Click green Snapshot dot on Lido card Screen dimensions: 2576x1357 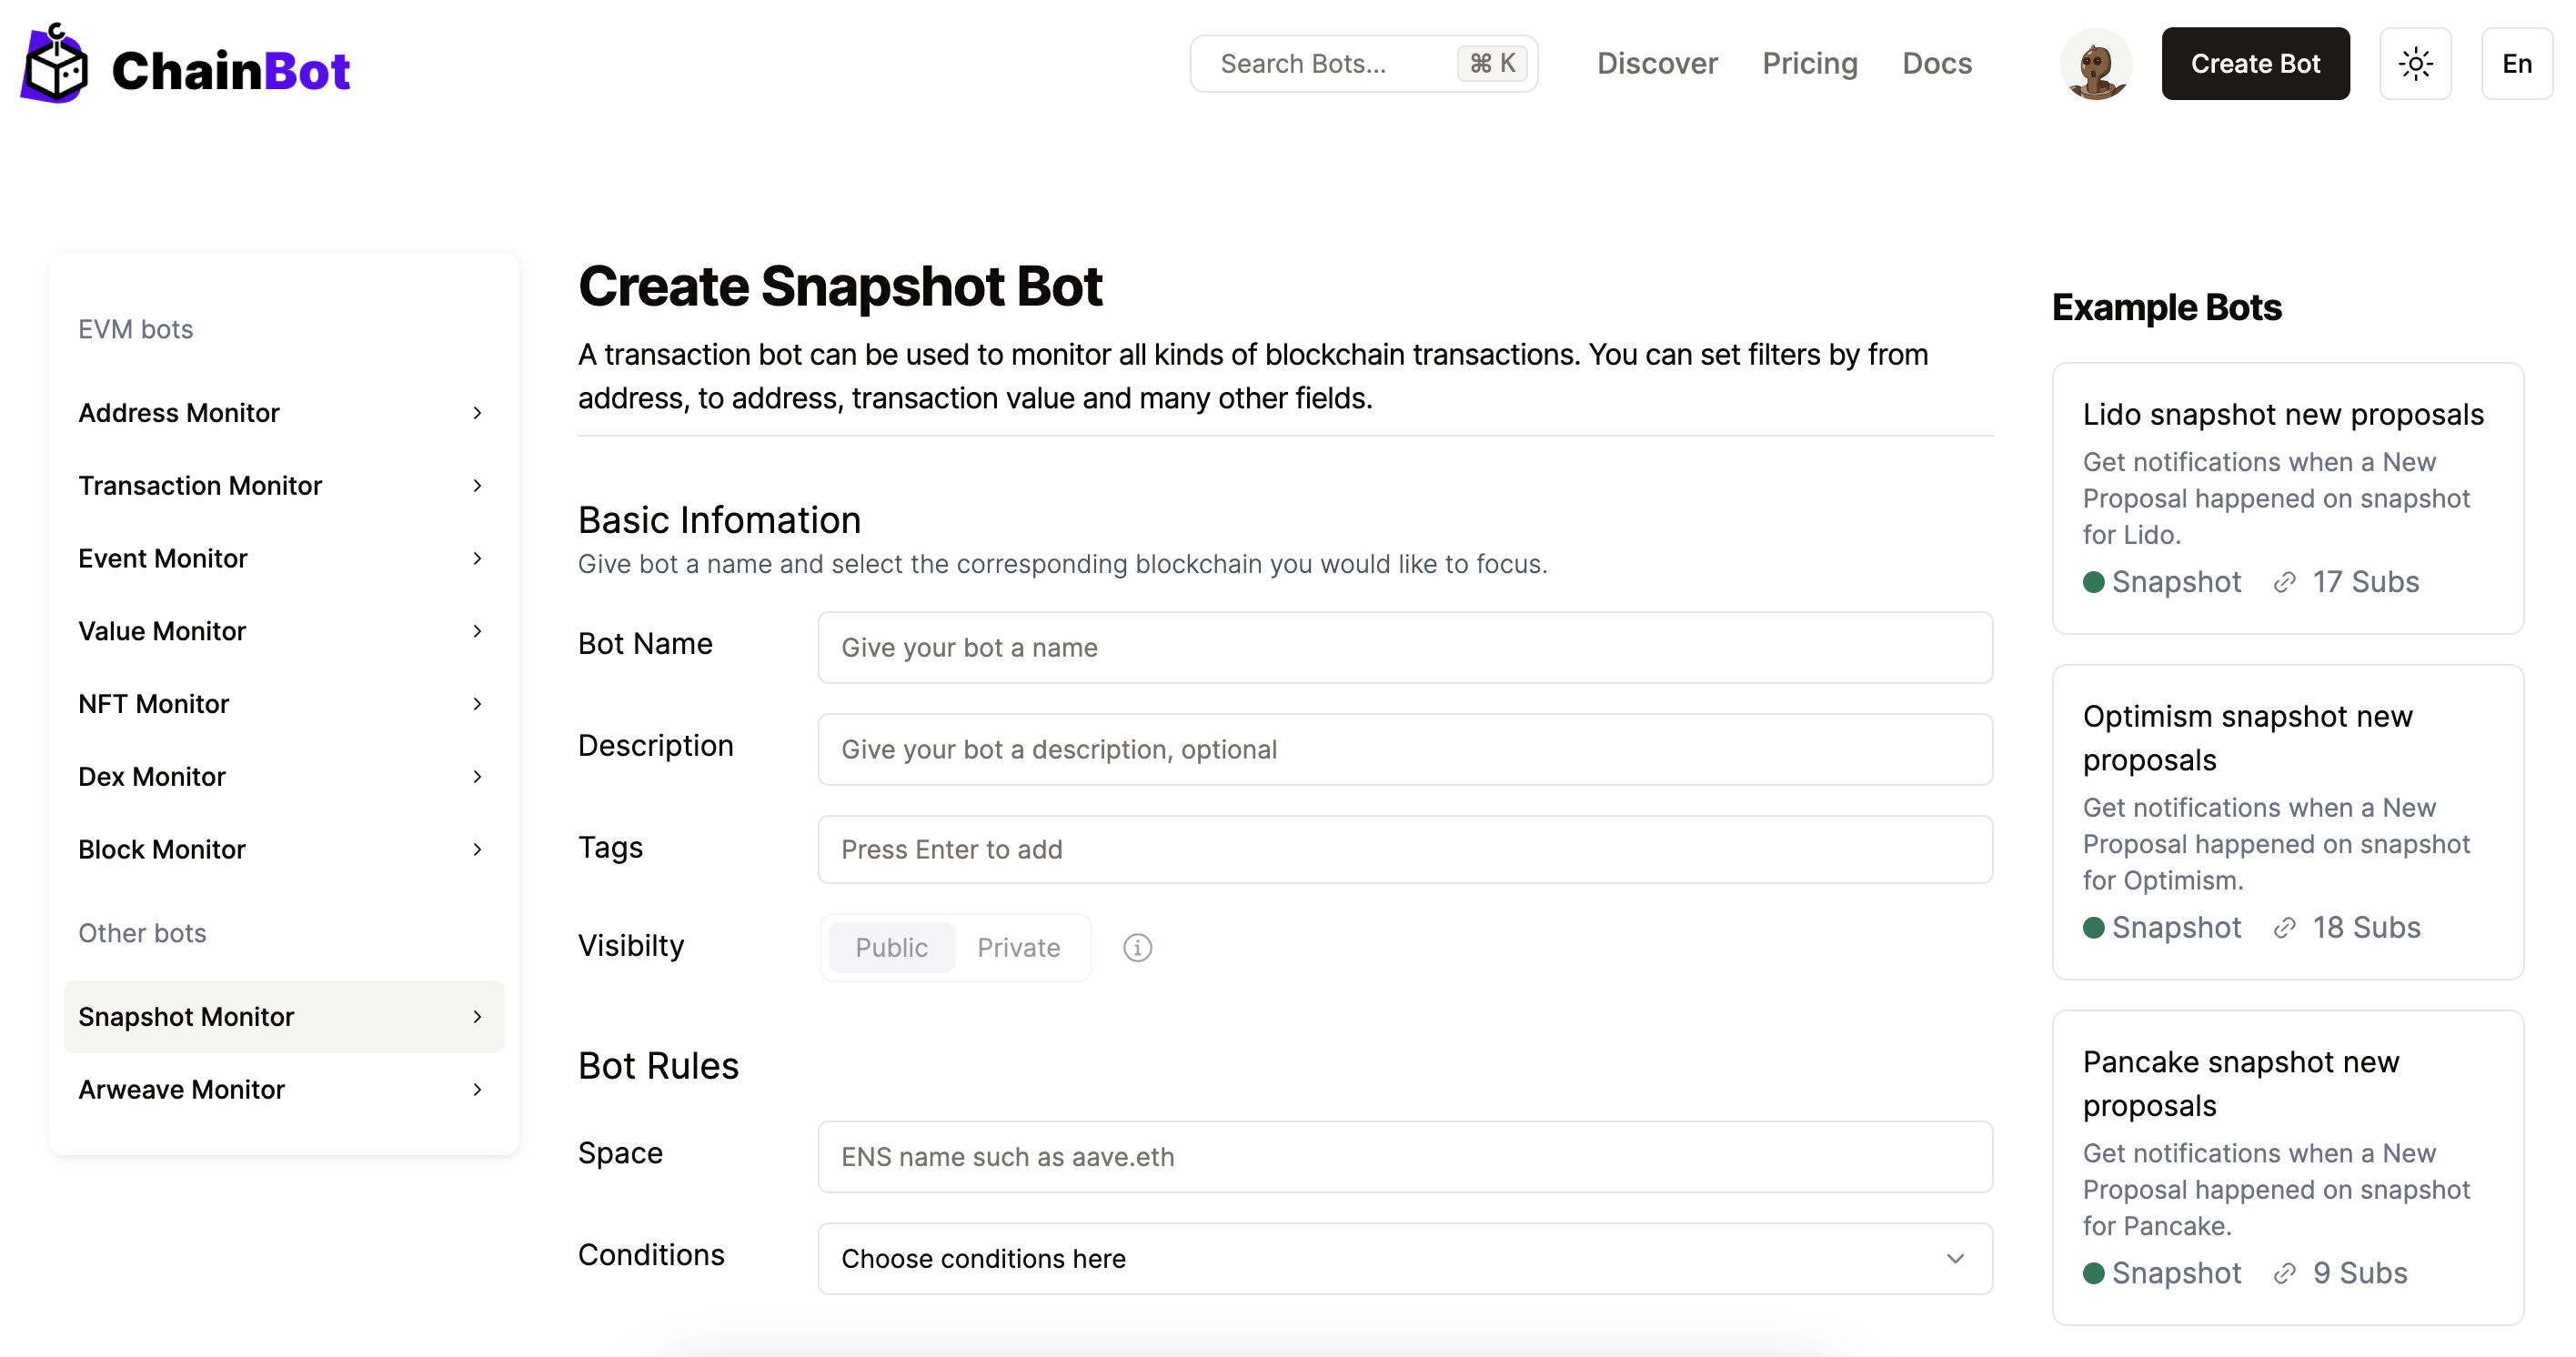point(2093,582)
